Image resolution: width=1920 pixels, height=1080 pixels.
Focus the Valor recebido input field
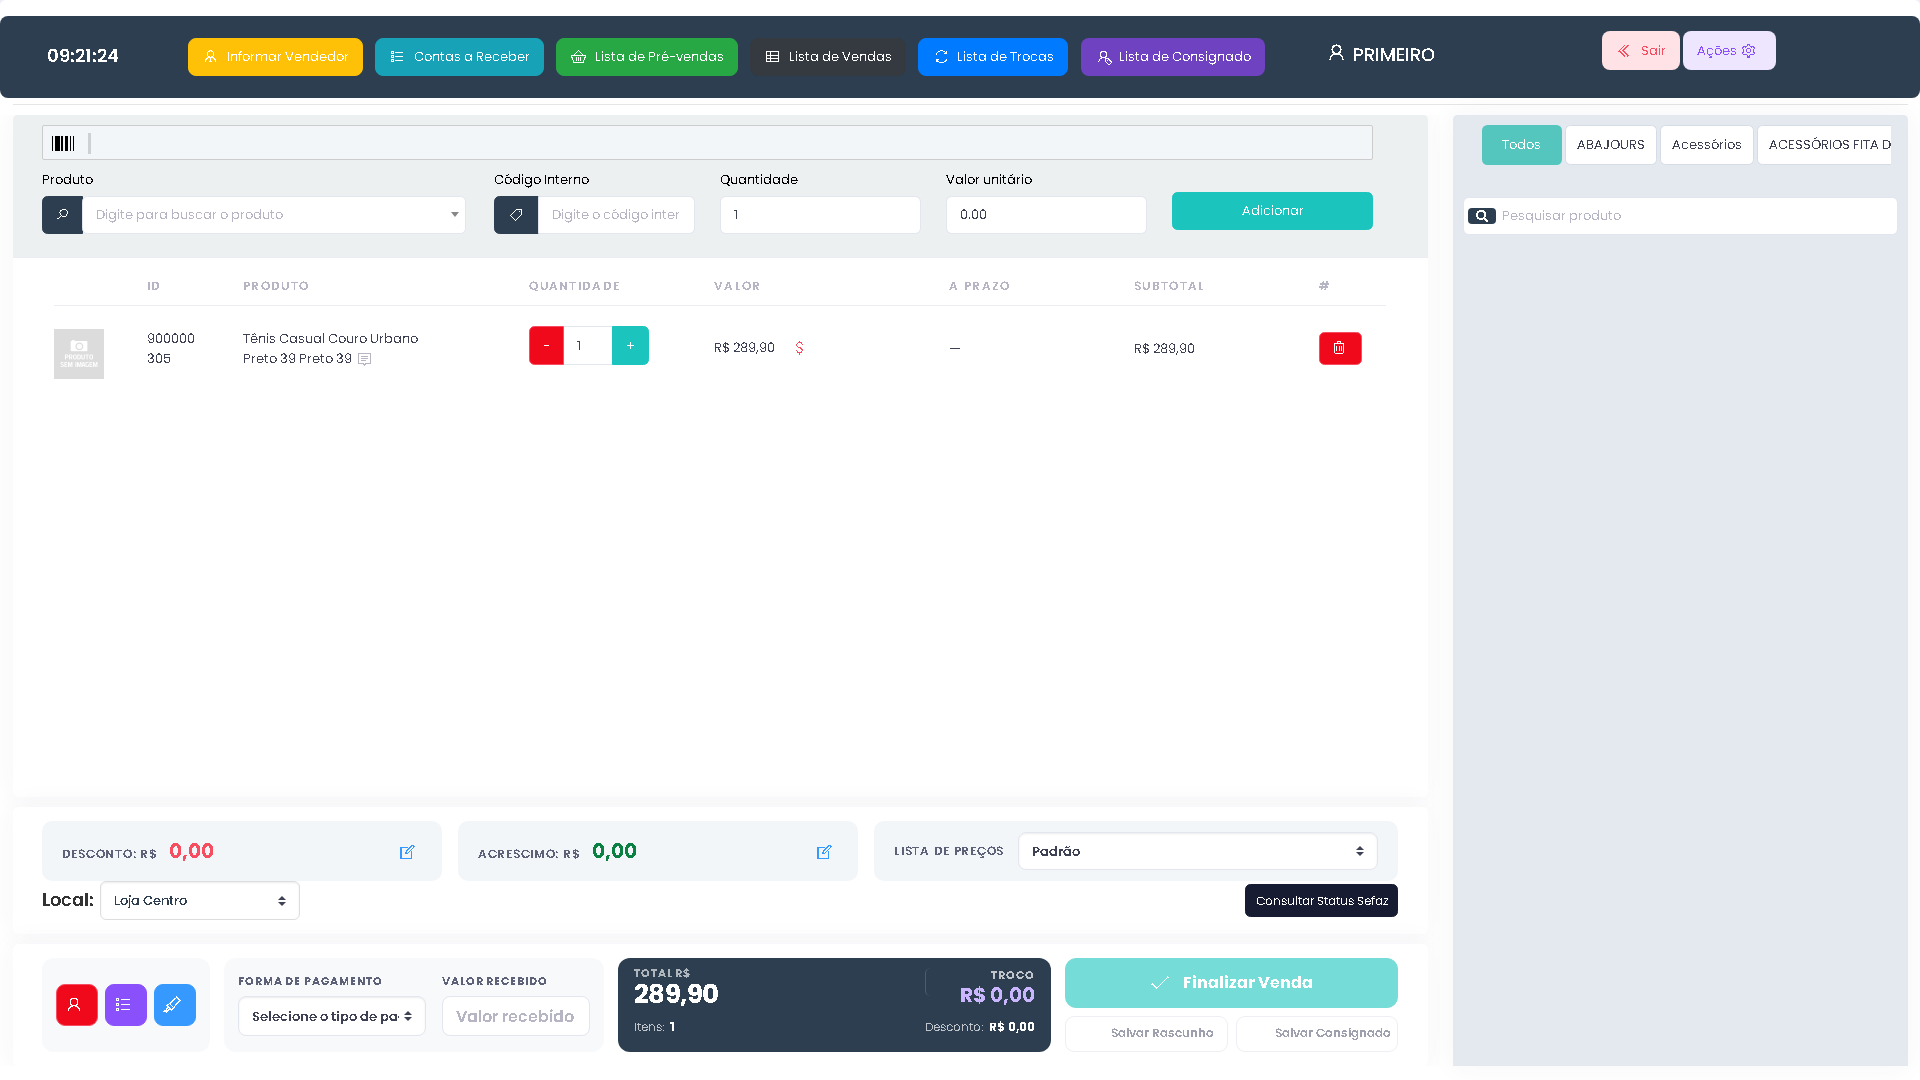[516, 1016]
